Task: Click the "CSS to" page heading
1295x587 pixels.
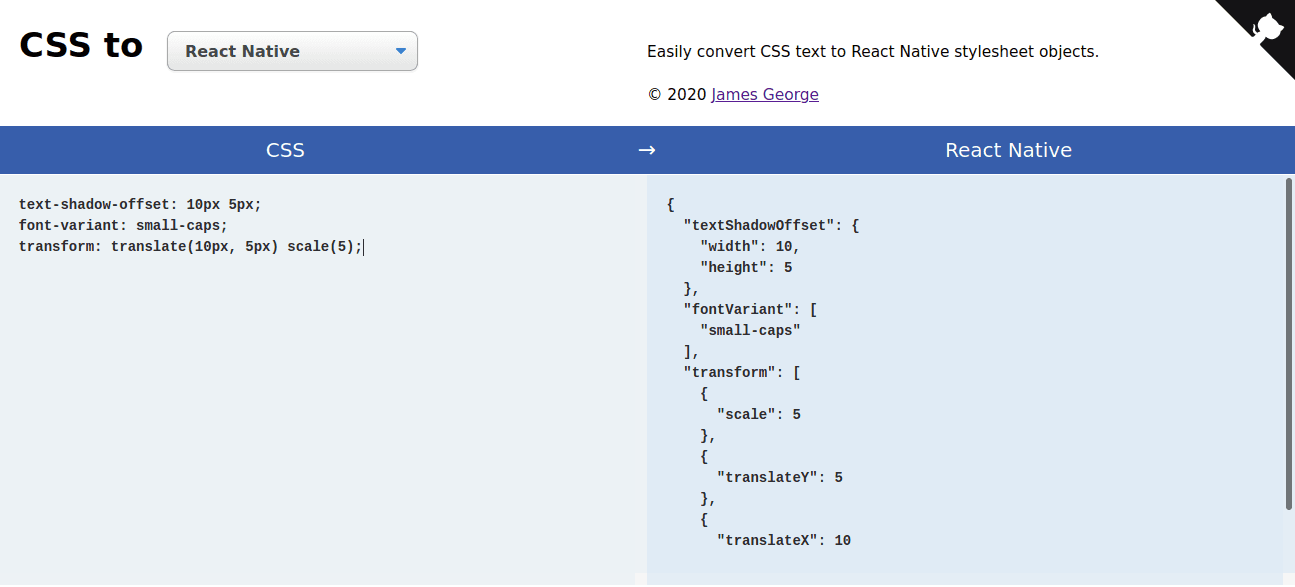Action: tap(81, 46)
